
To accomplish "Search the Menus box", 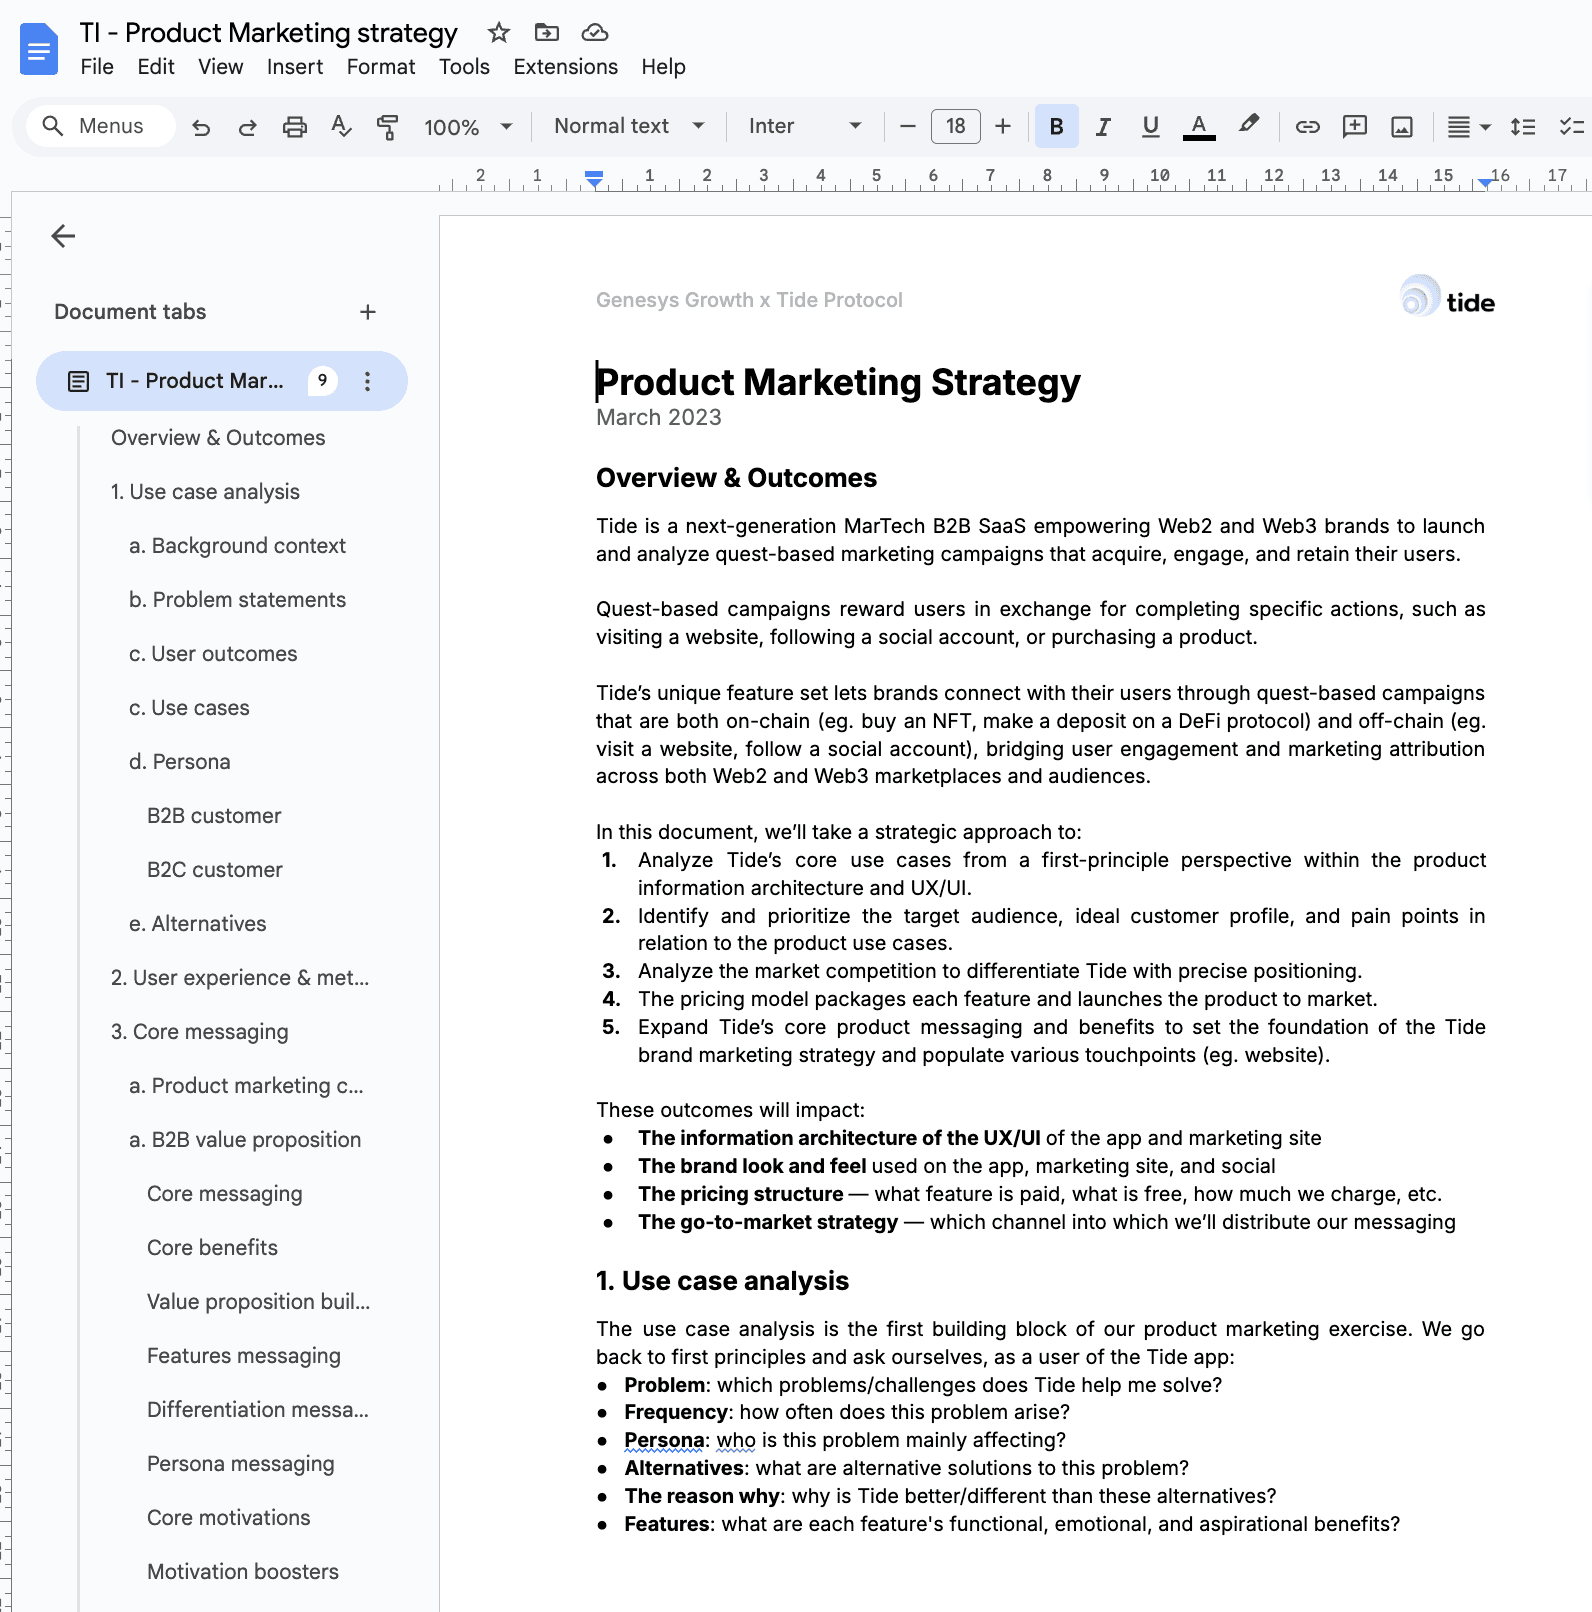I will click(100, 126).
